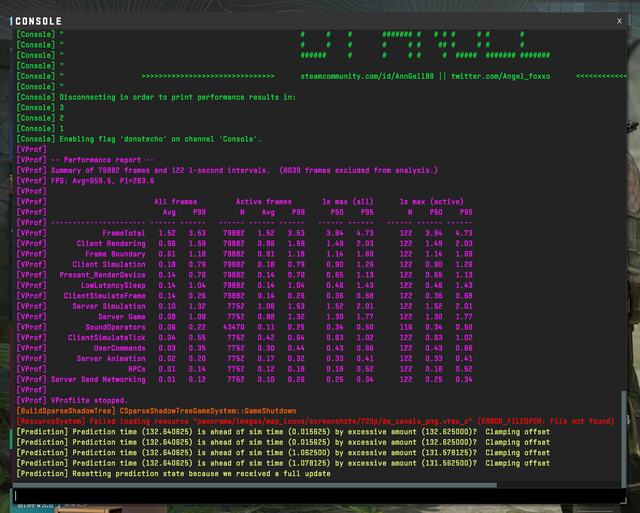This screenshot has height=513, width=640.
Task: Click the red 'Failed loading resource' error line
Action: [315, 421]
